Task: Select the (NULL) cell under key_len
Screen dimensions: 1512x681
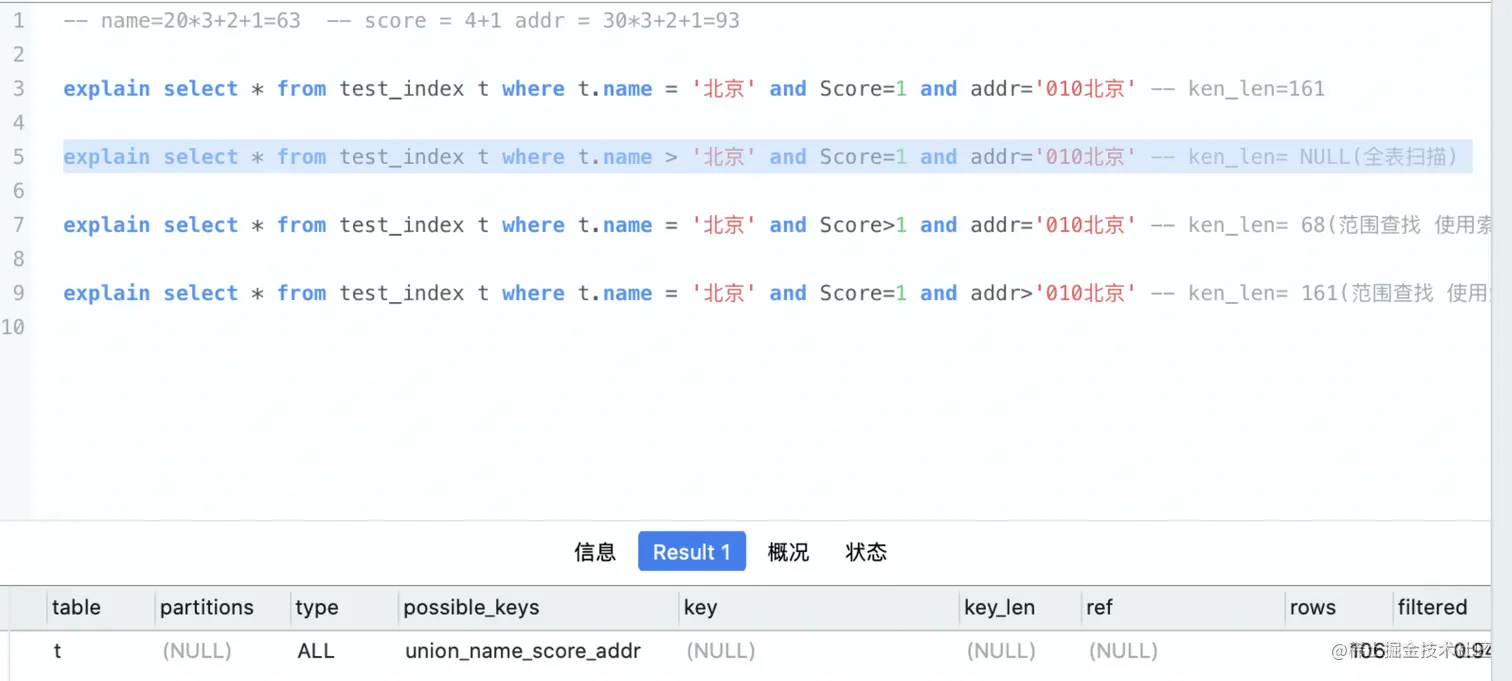Action: pos(1001,651)
